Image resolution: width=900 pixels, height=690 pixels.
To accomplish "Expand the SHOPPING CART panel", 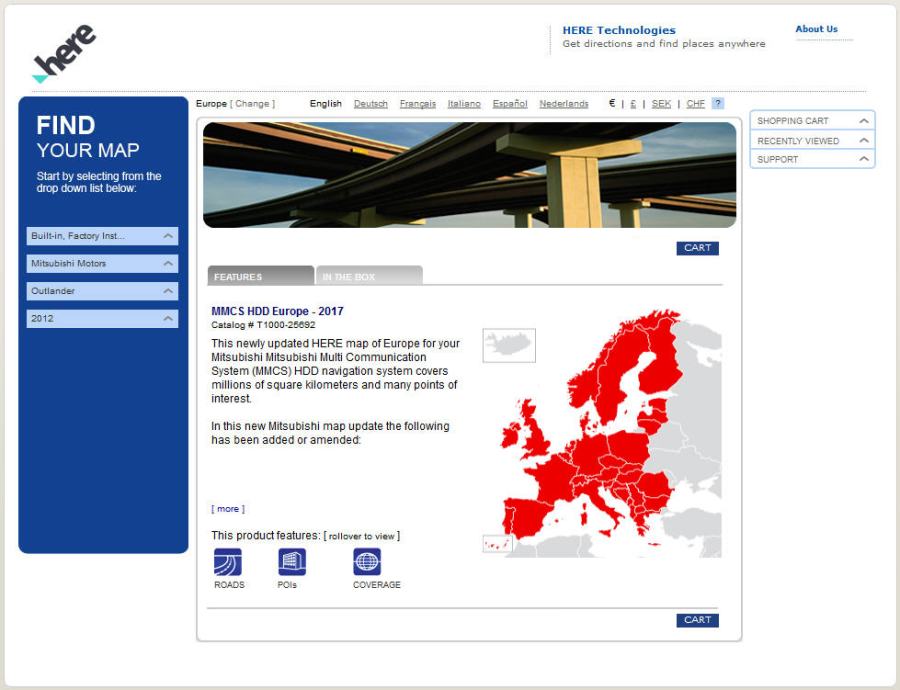I will coord(812,121).
